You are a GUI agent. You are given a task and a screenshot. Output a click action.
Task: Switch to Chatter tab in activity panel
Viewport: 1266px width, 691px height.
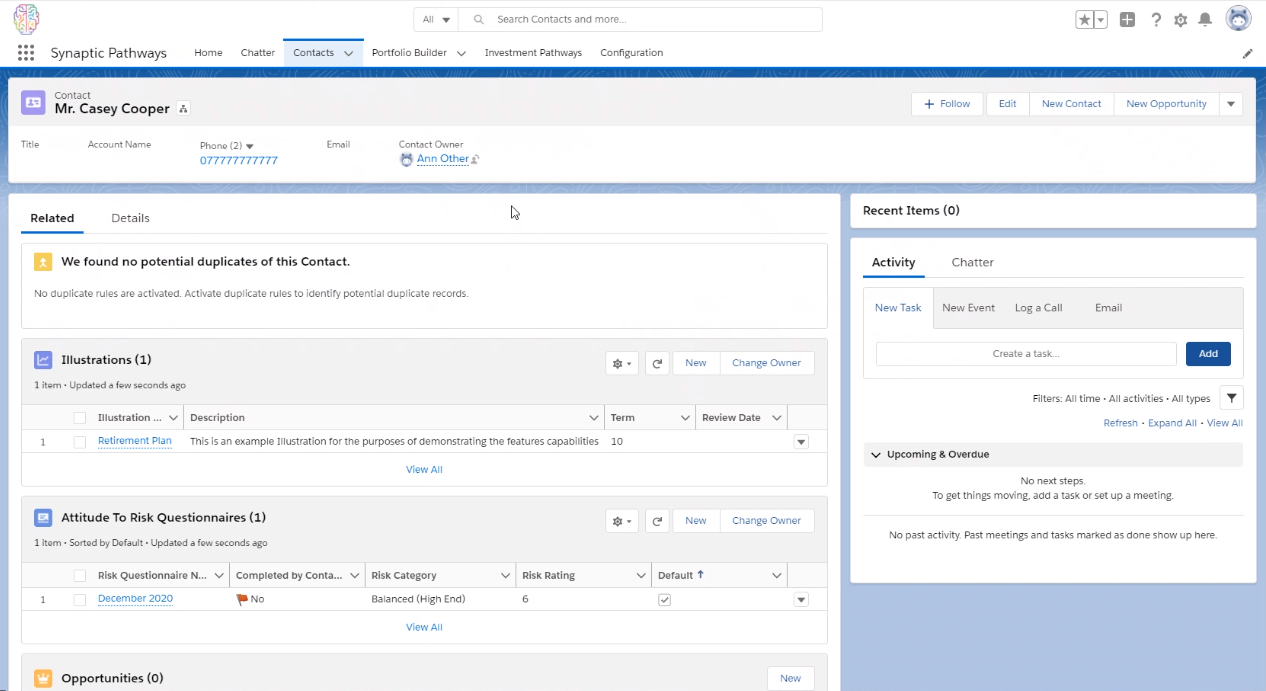click(972, 262)
